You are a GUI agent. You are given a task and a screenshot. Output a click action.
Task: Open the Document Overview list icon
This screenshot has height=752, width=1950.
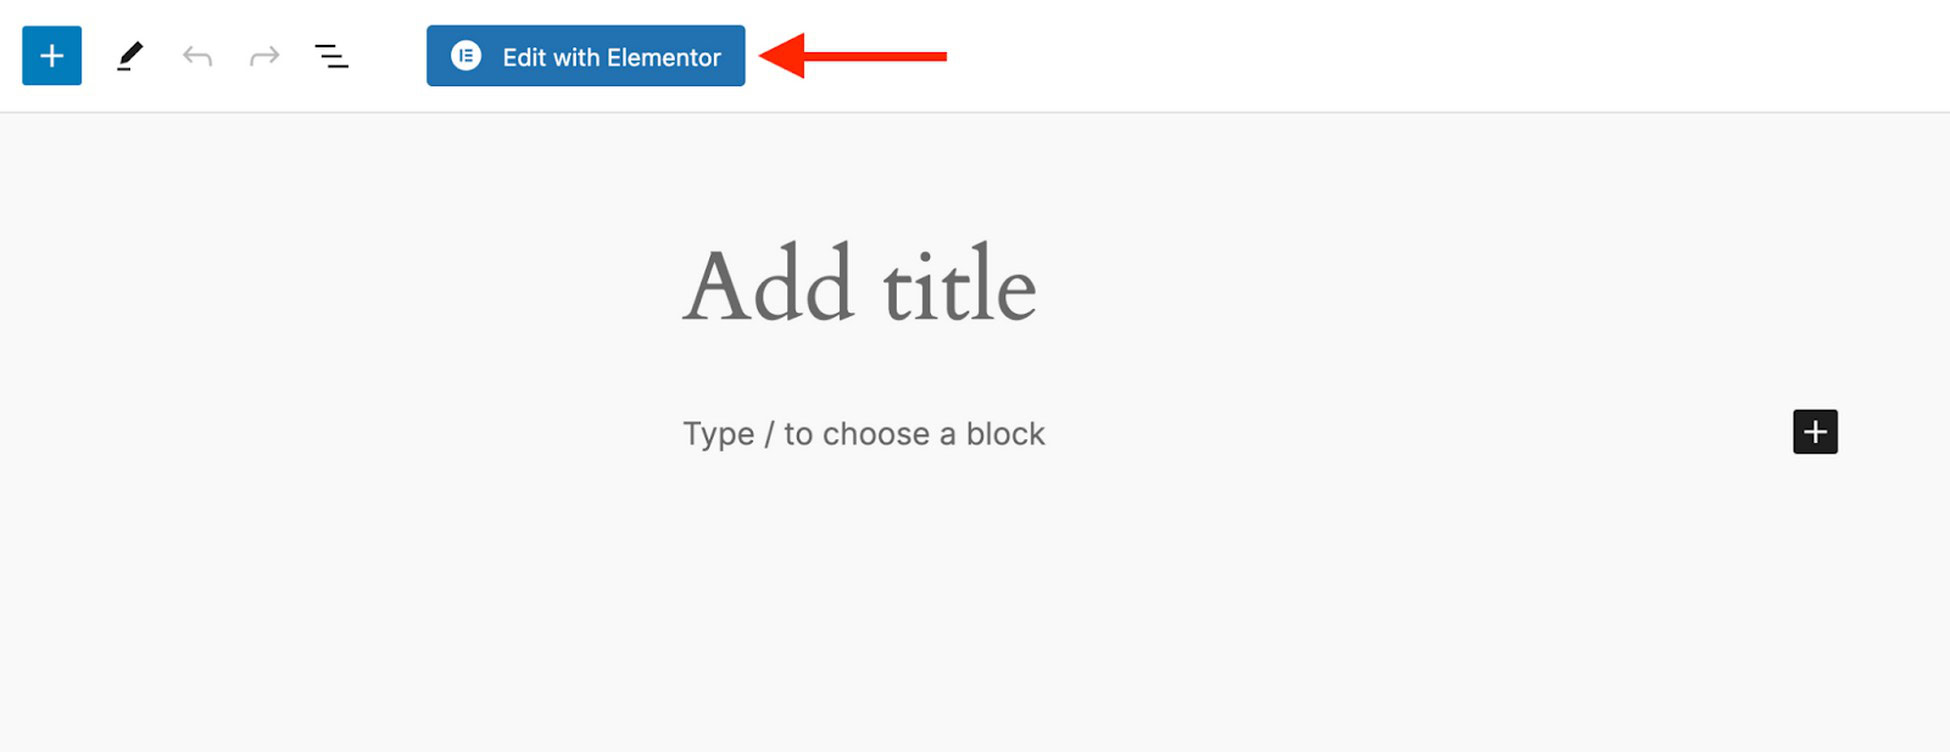point(332,55)
